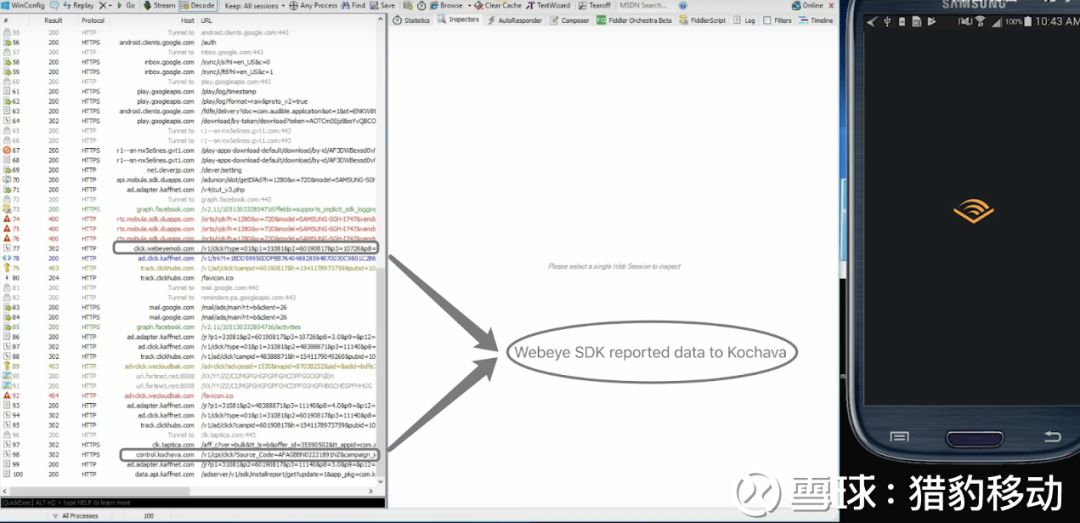Select session 85 graph.facebook.com activities row

[x=189, y=327]
